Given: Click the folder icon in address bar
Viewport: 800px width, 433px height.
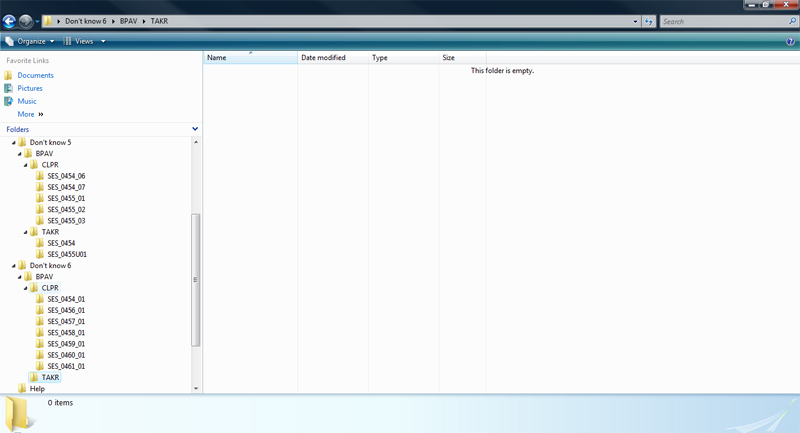Looking at the screenshot, I should pyautogui.click(x=47, y=21).
